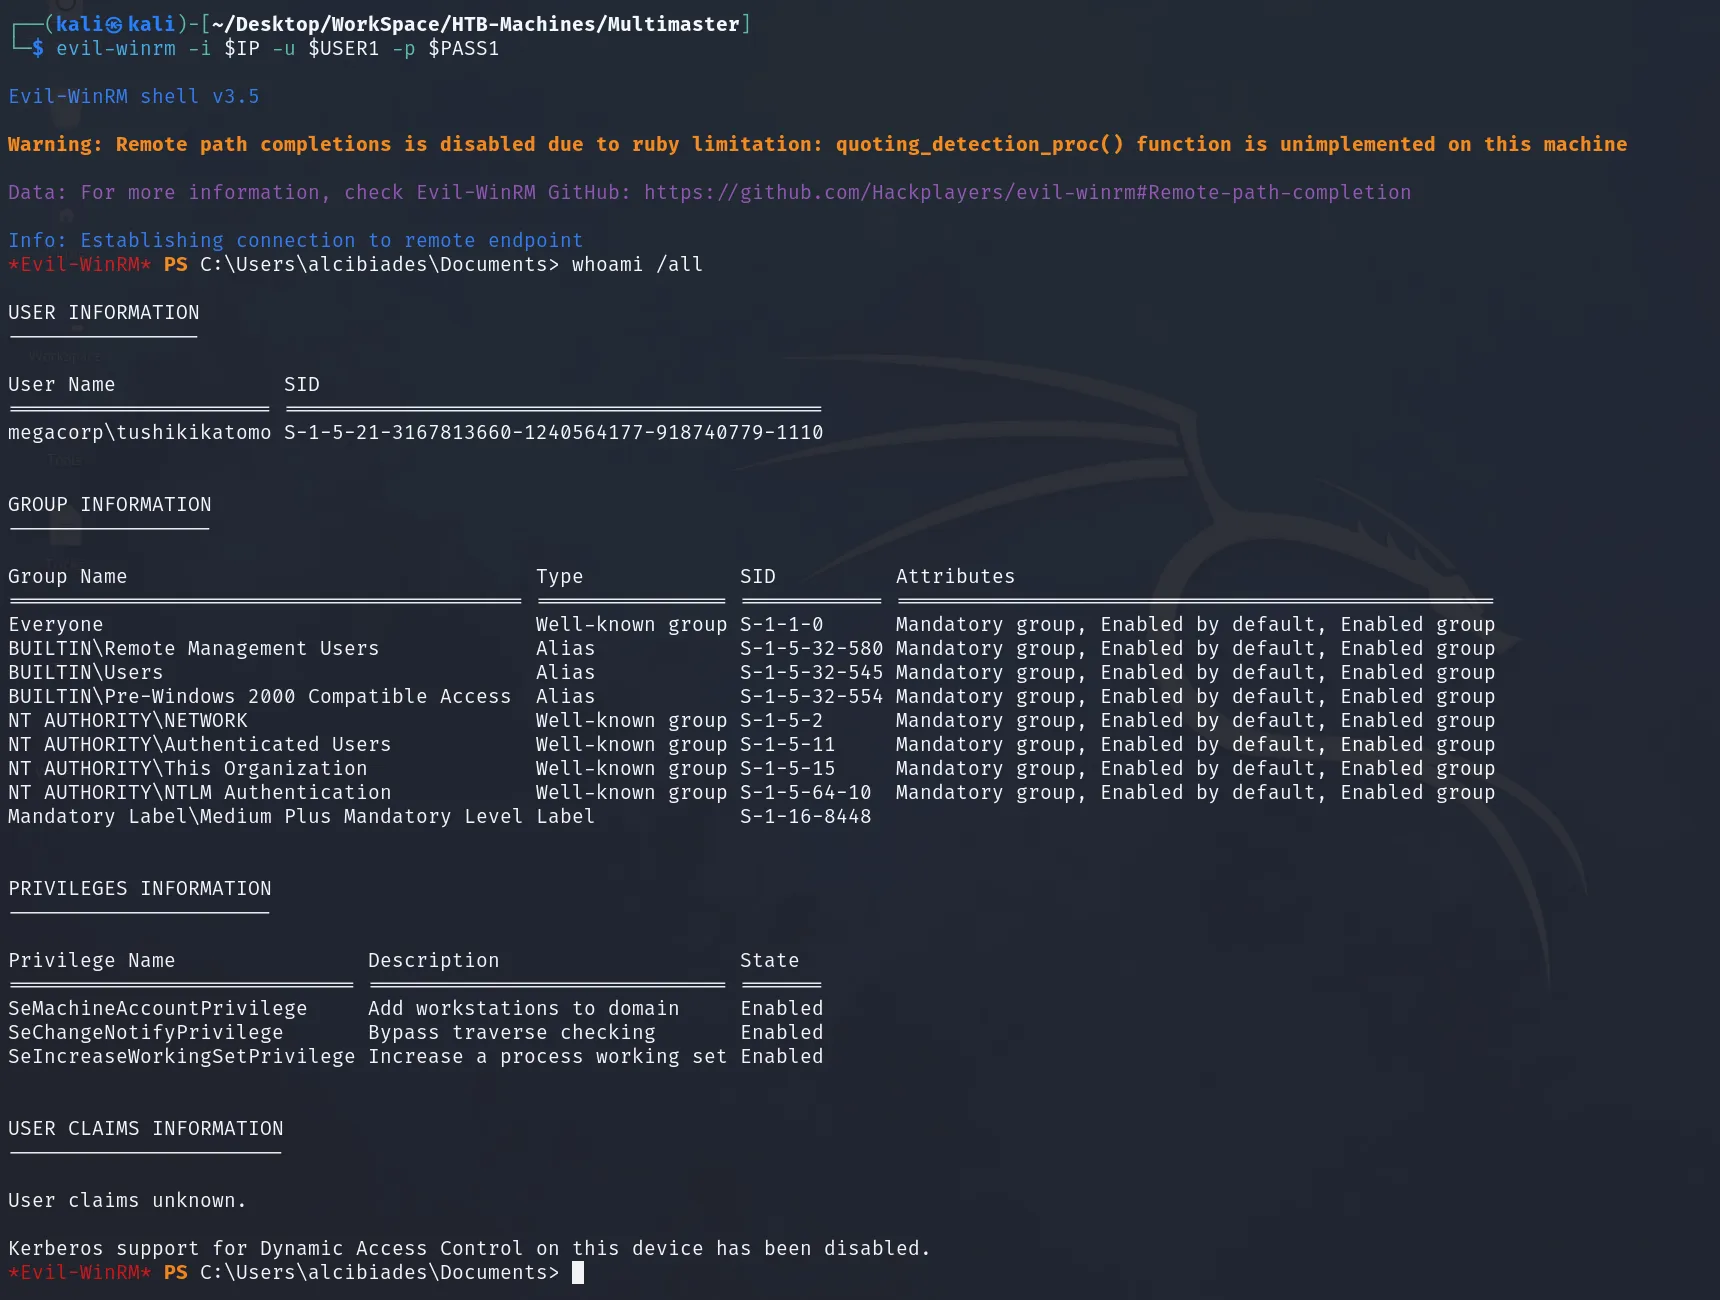Image resolution: width=1720 pixels, height=1300 pixels.
Task: Click 'Add workstations to domain' description
Action: [524, 1008]
